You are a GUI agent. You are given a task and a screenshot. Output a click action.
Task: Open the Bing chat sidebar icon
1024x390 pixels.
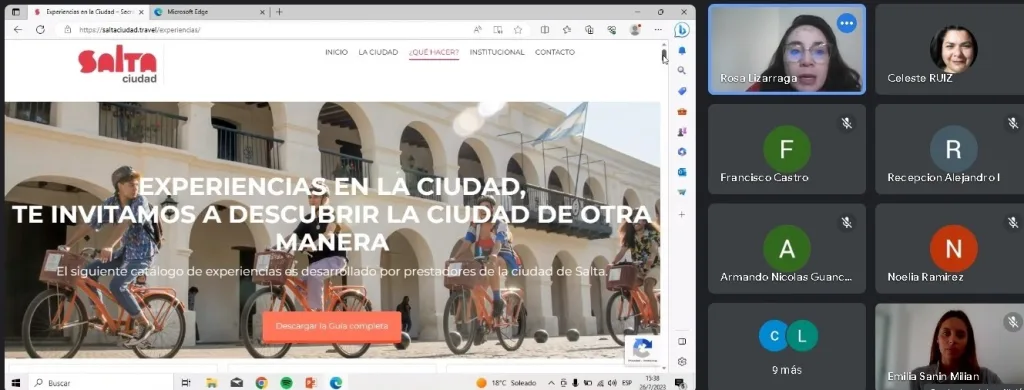tap(682, 30)
